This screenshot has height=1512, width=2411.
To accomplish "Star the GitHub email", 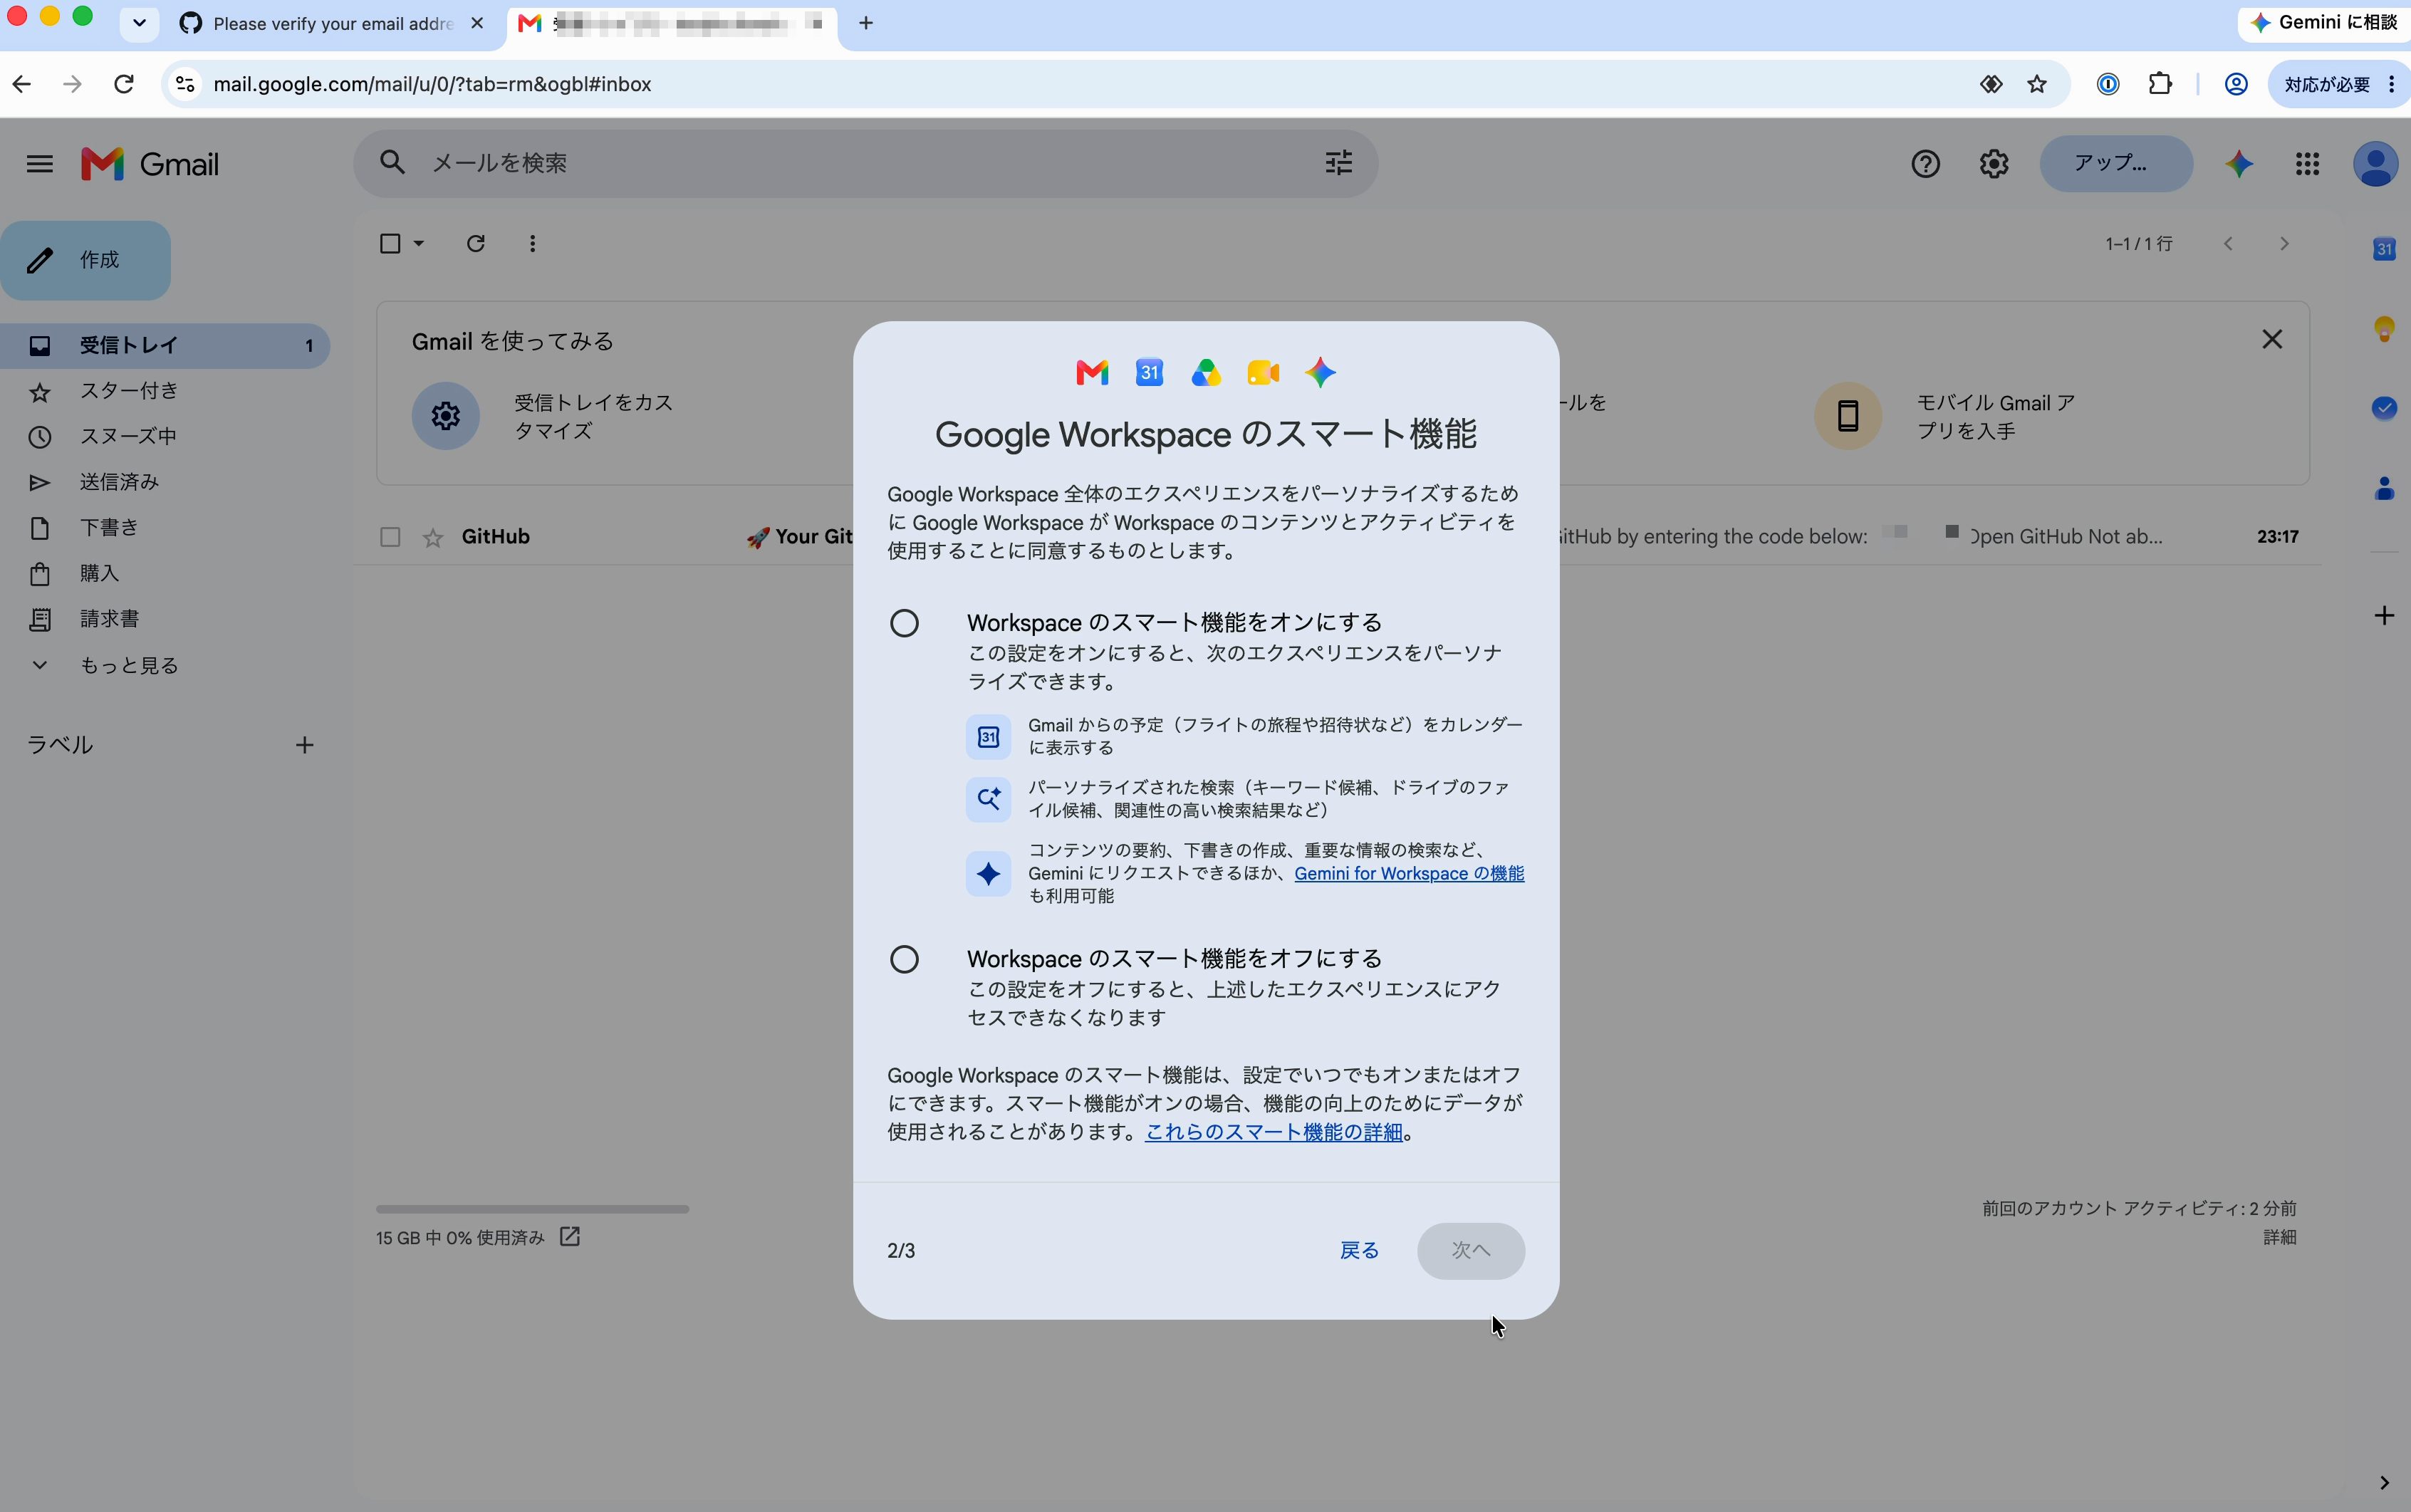I will coord(433,538).
